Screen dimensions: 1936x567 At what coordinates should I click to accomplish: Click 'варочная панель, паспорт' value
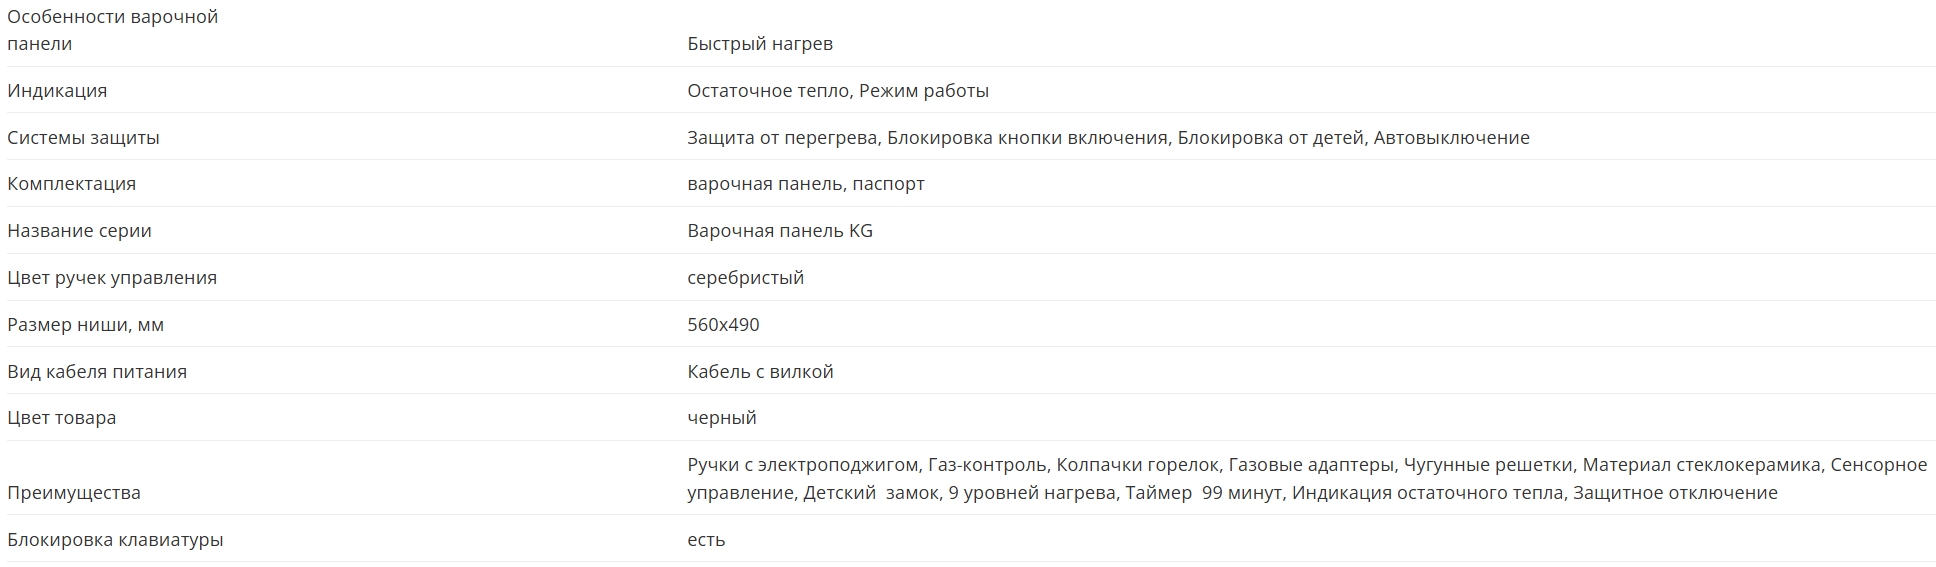tap(806, 184)
